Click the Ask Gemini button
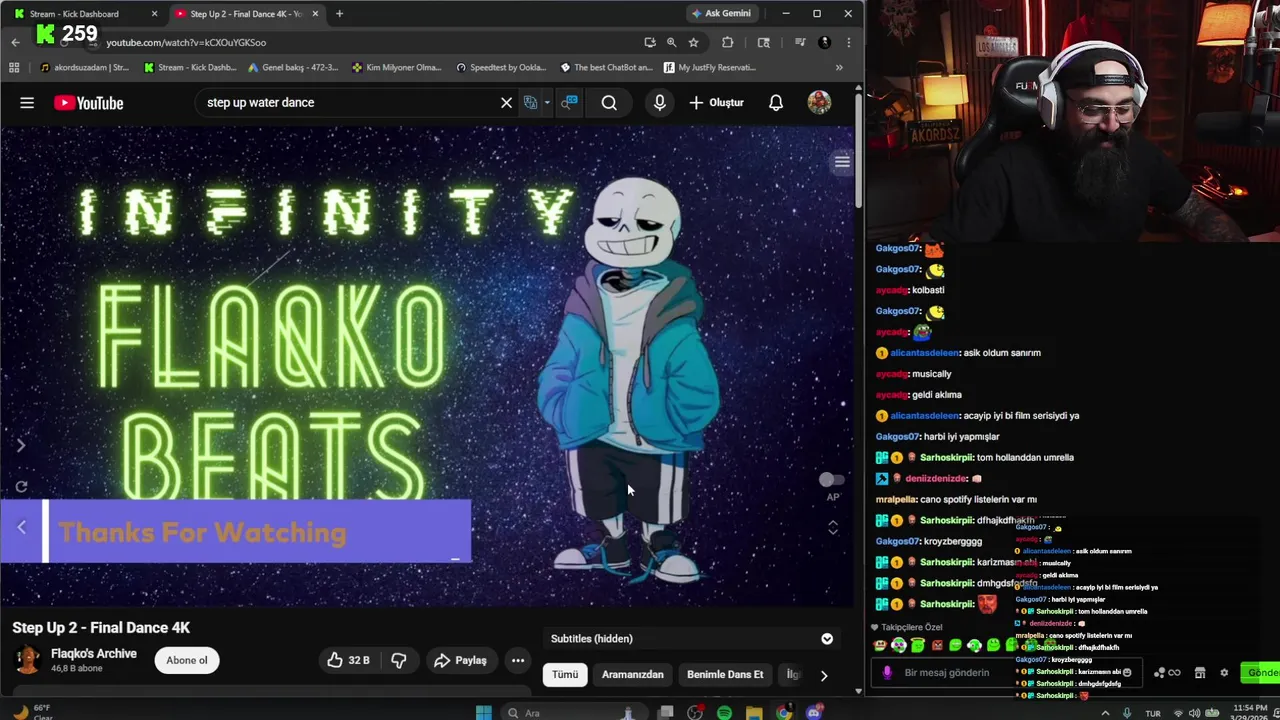 pyautogui.click(x=720, y=14)
